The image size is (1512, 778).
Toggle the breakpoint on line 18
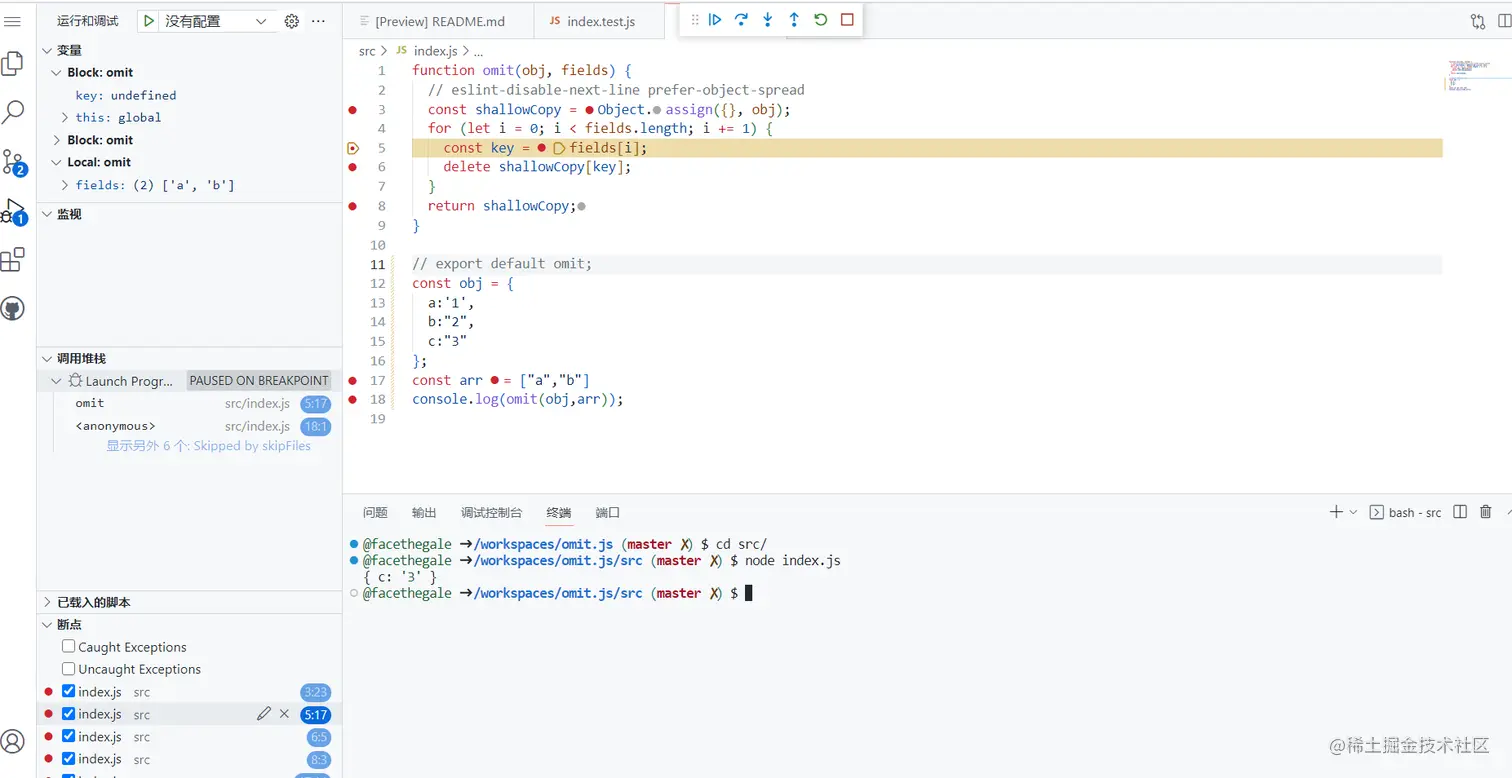[352, 399]
